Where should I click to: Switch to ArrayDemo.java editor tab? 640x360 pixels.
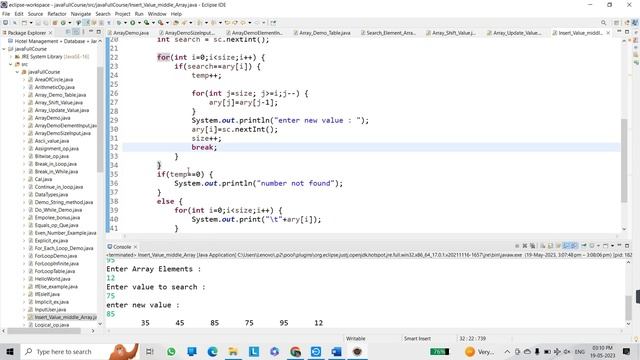[x=128, y=33]
